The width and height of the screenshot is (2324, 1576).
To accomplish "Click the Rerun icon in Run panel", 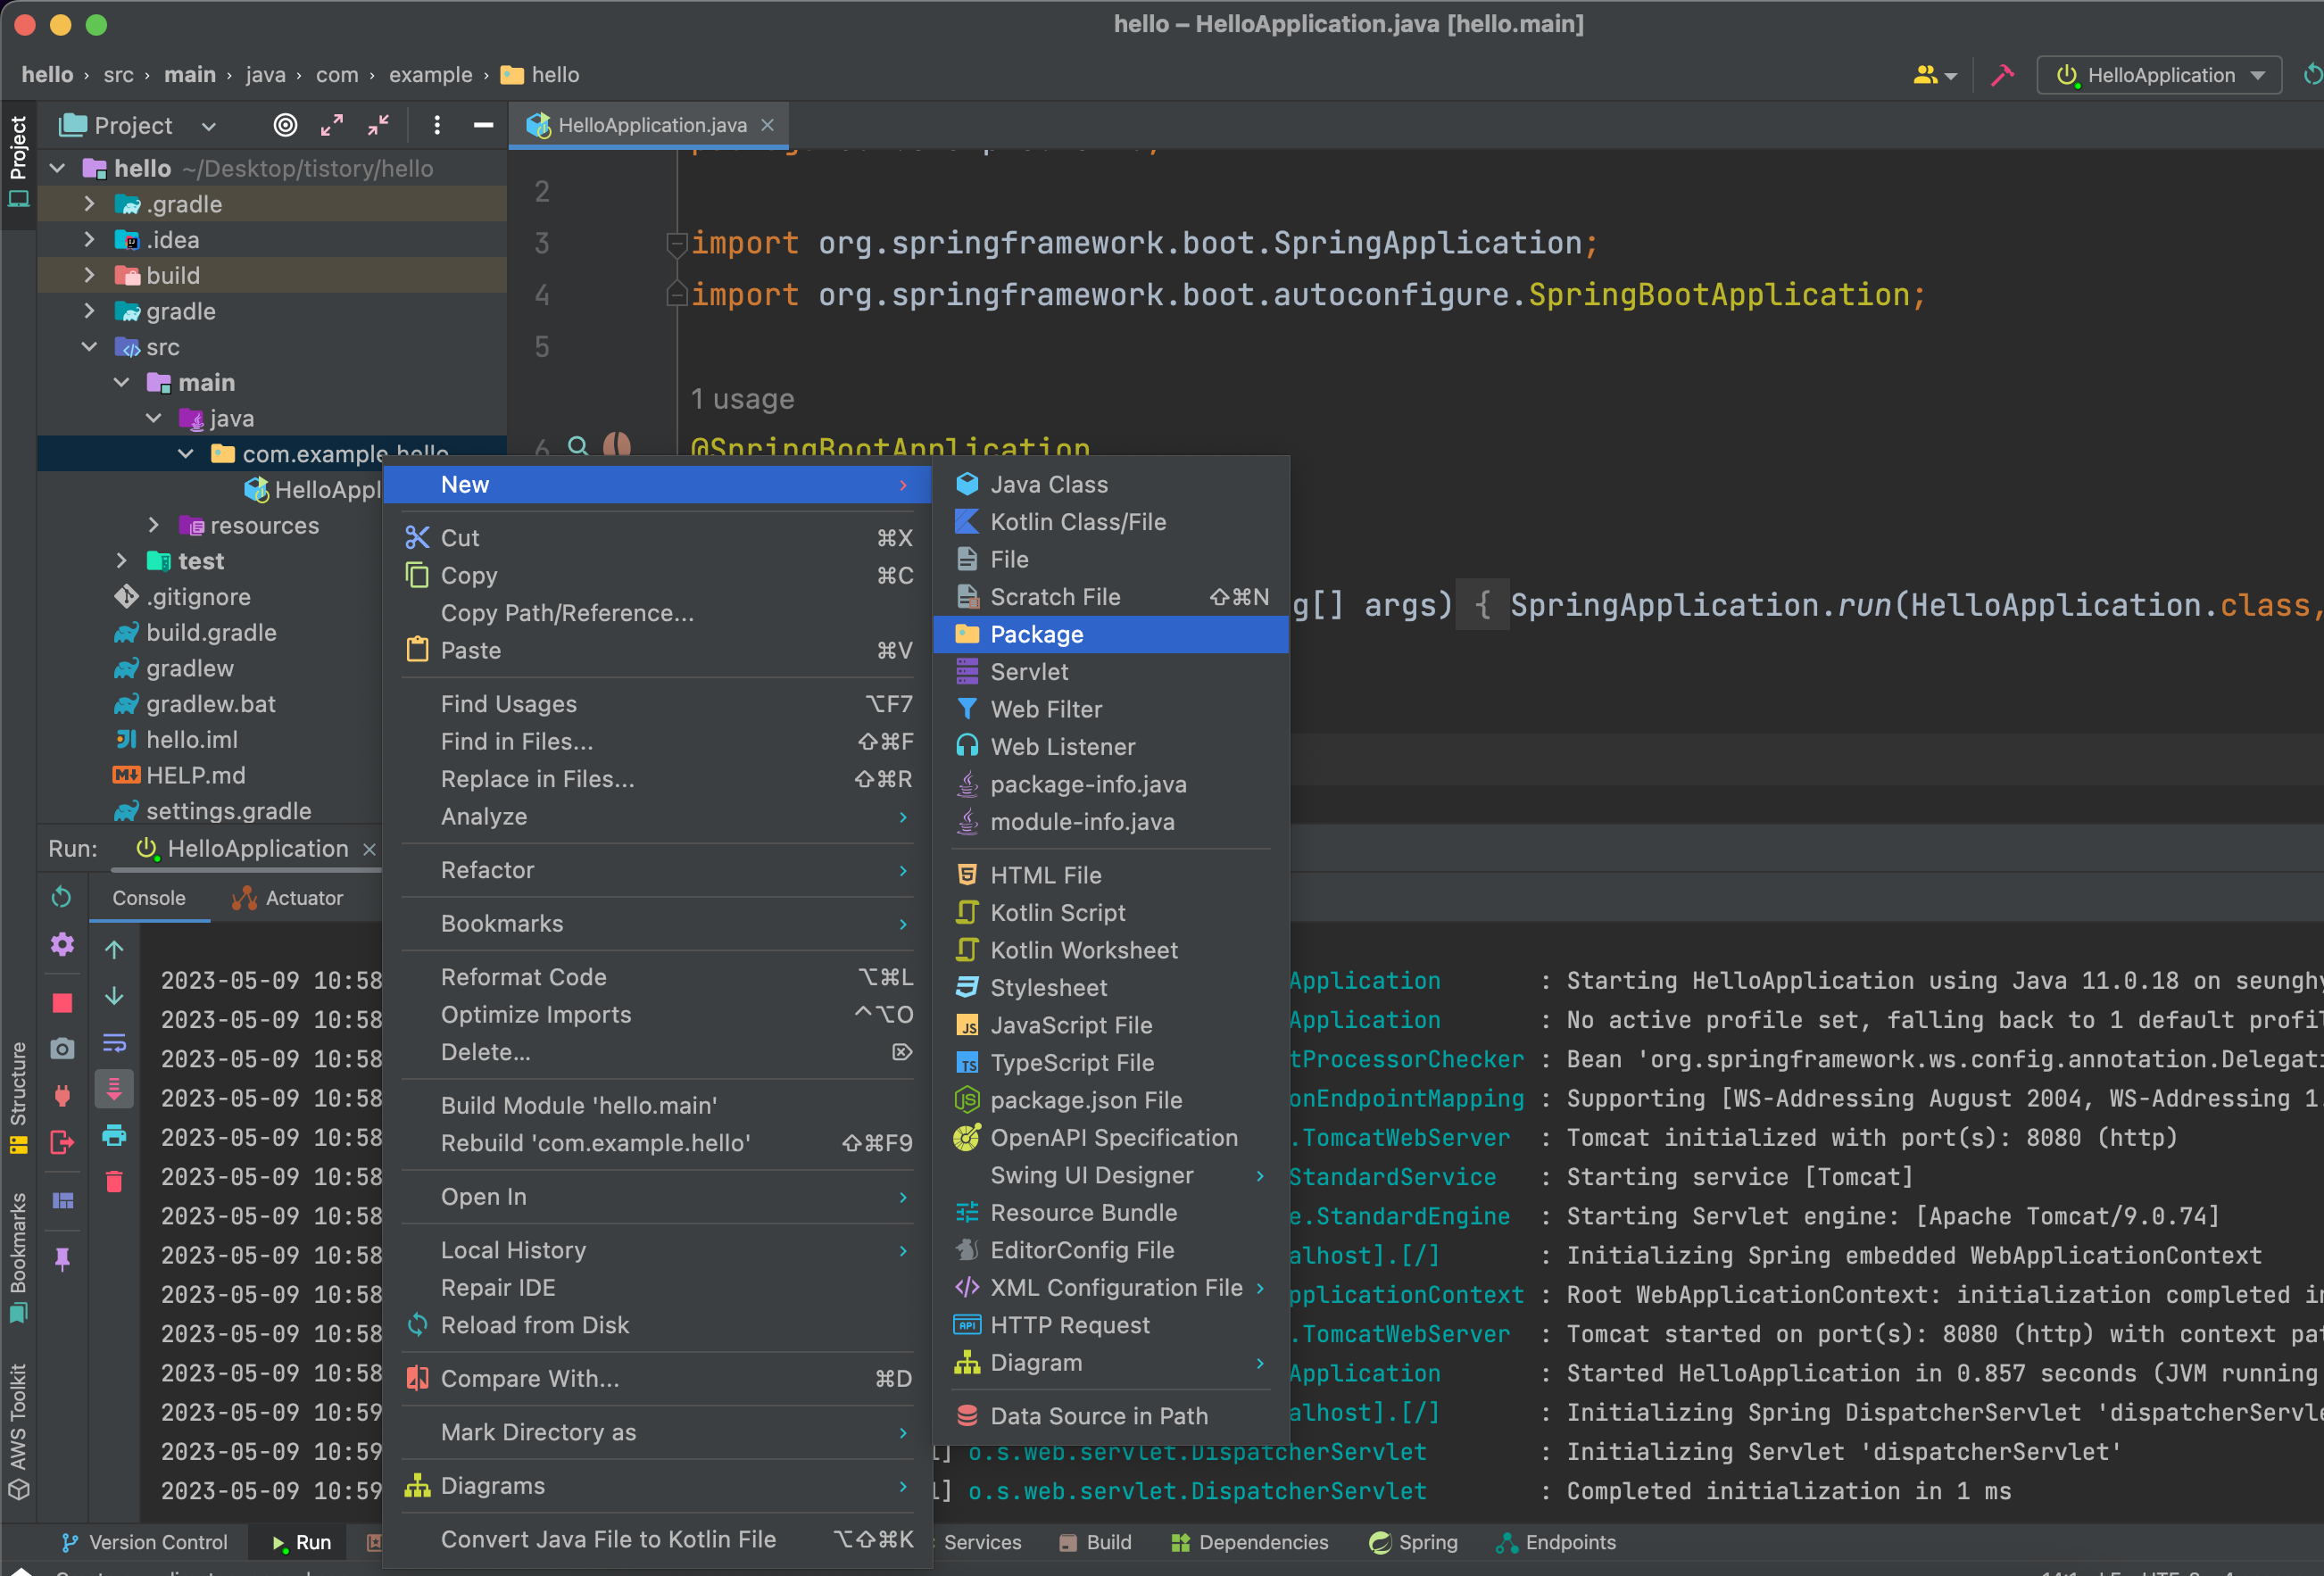I will pos(62,897).
